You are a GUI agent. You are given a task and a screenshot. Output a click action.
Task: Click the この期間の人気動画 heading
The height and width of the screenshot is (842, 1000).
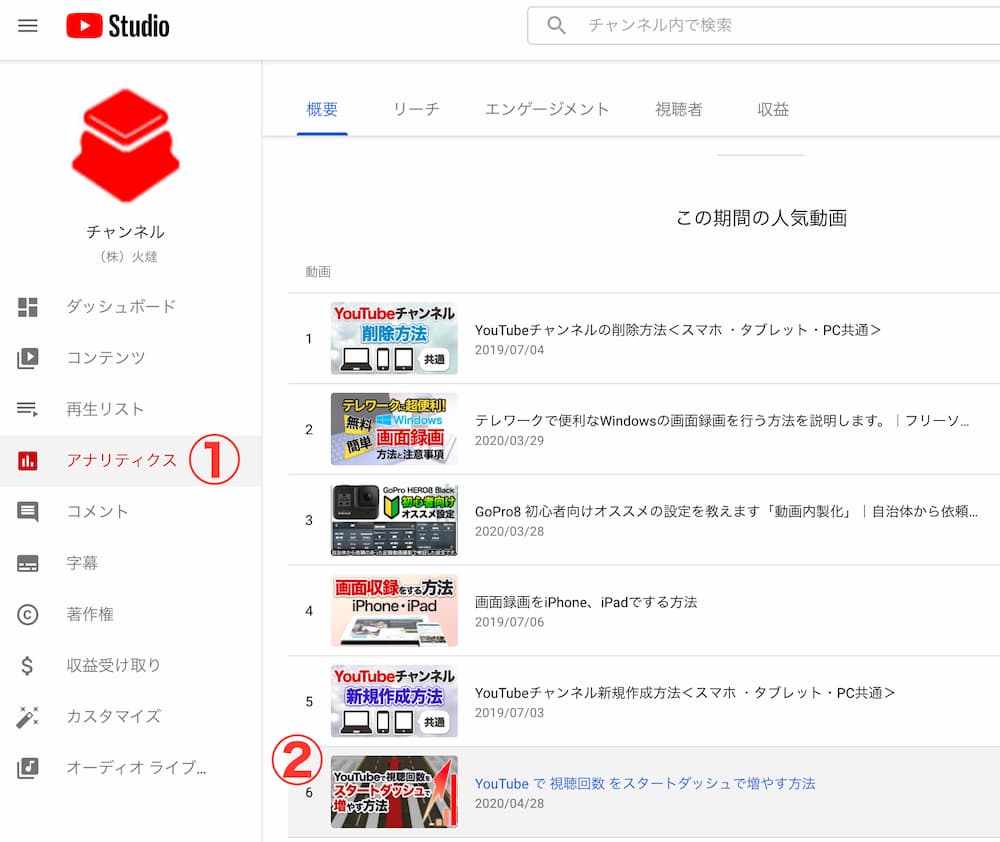point(761,218)
